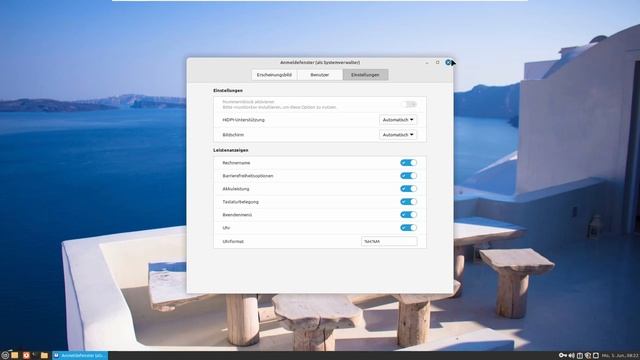
Task: Disable the Beendenmenü switch
Action: 409,215
